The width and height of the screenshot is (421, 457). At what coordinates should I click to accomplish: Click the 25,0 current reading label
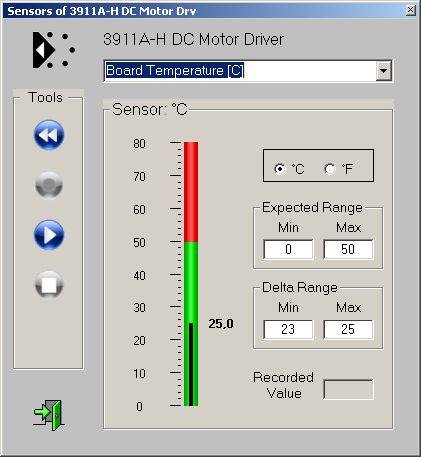[221, 324]
